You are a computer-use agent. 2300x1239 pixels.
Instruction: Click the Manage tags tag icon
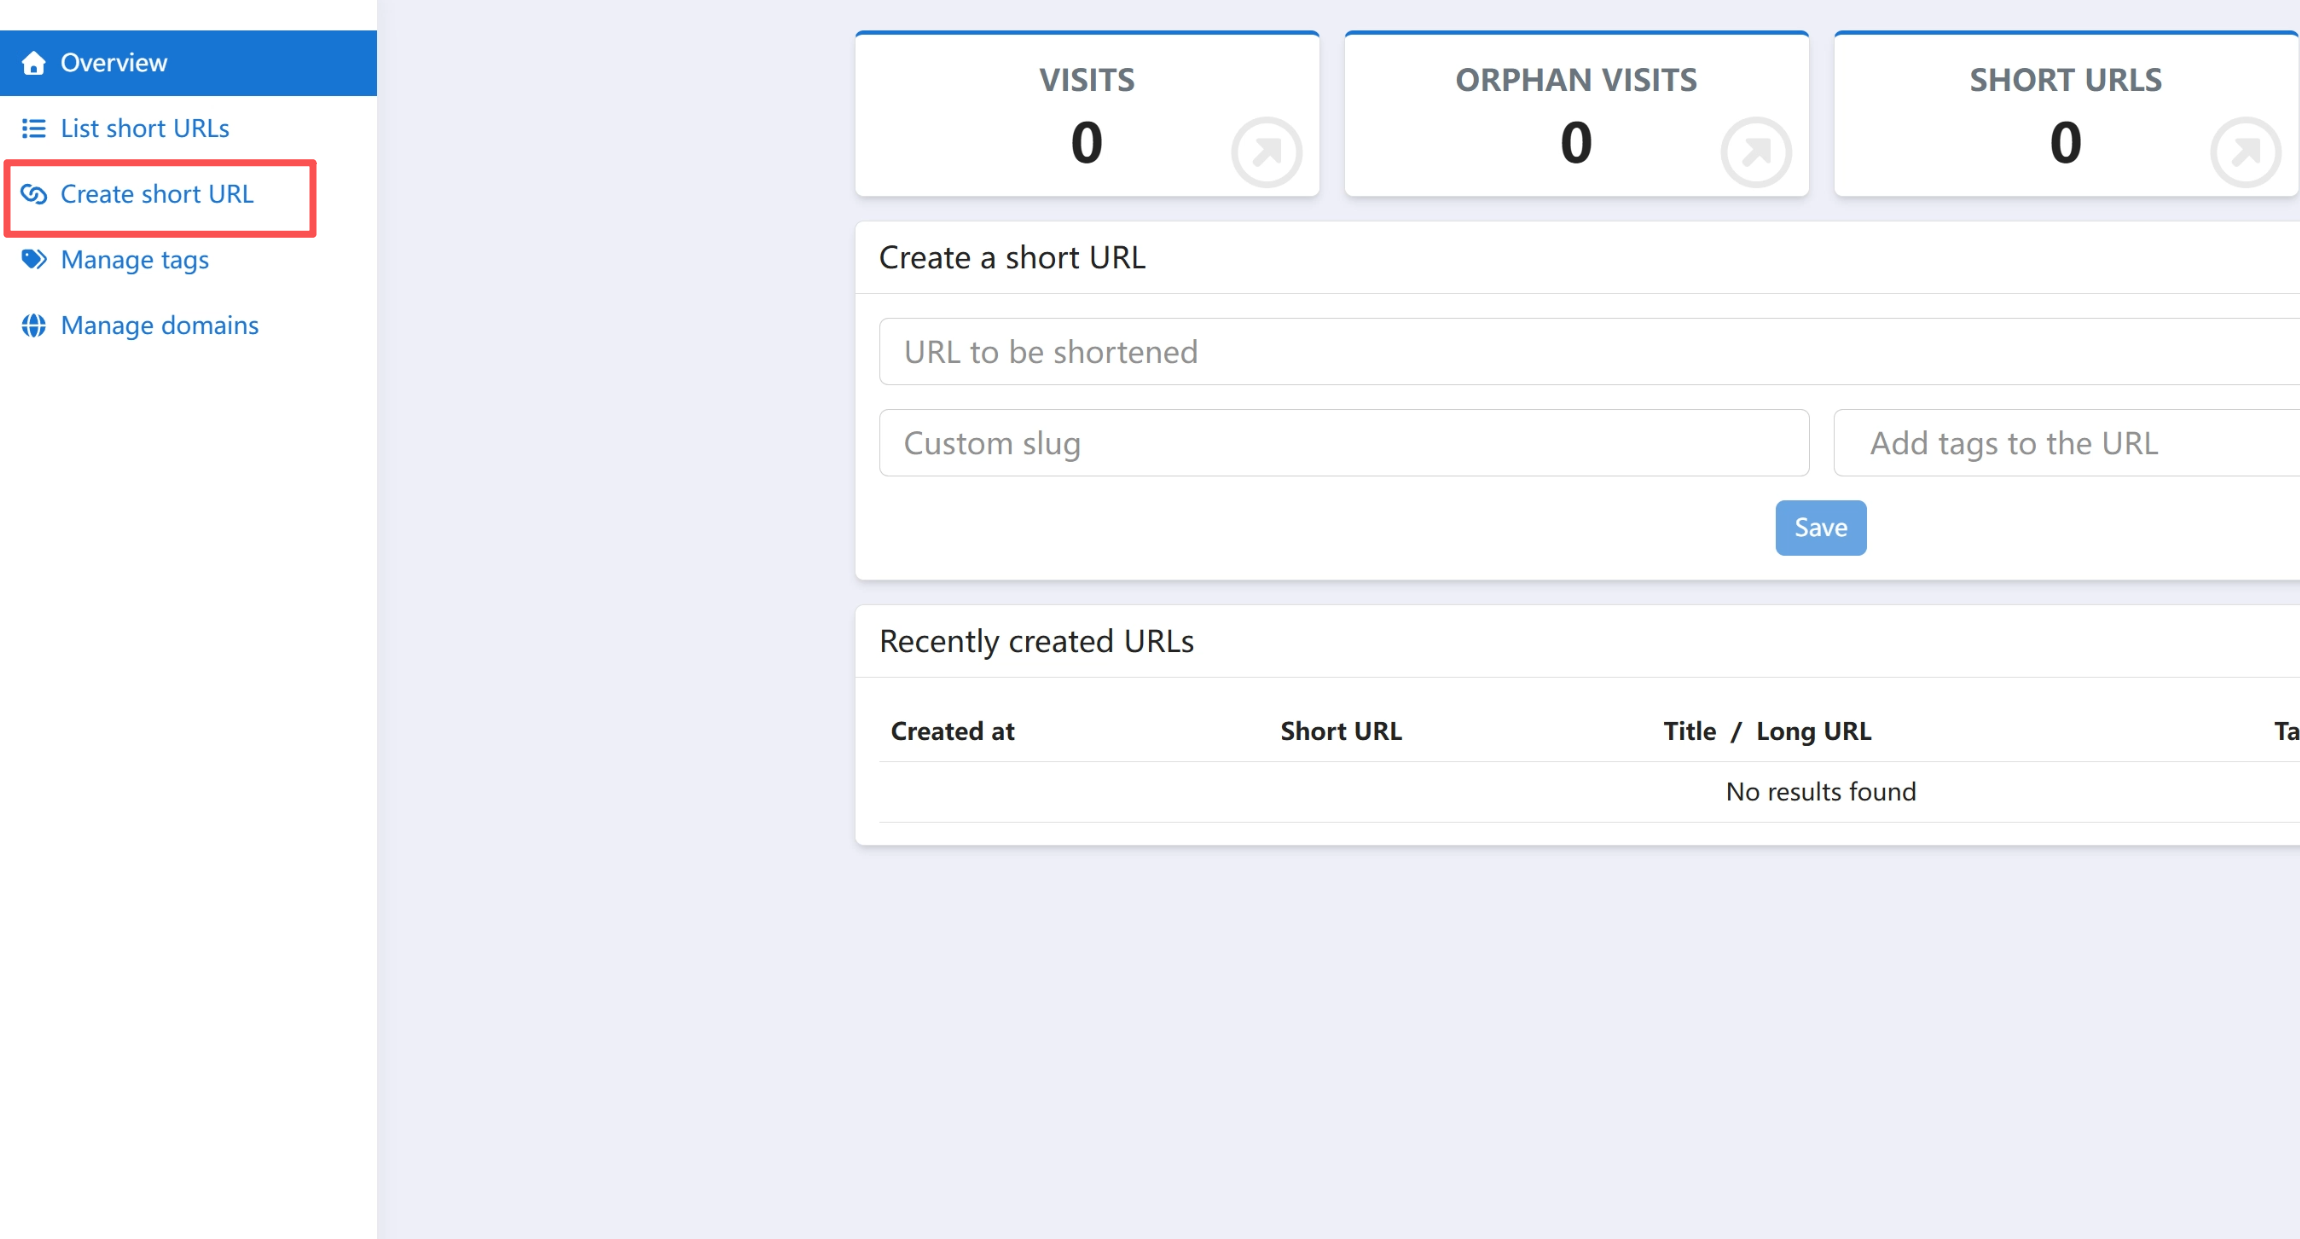34,260
